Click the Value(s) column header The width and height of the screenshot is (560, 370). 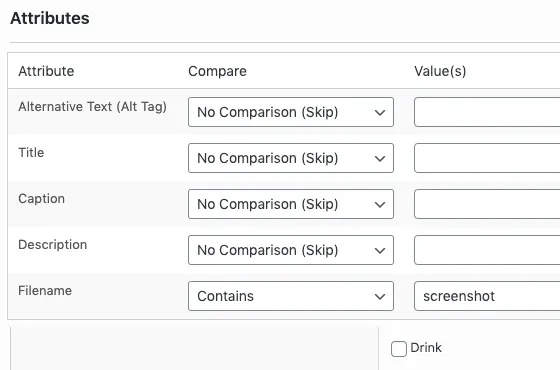(x=440, y=71)
